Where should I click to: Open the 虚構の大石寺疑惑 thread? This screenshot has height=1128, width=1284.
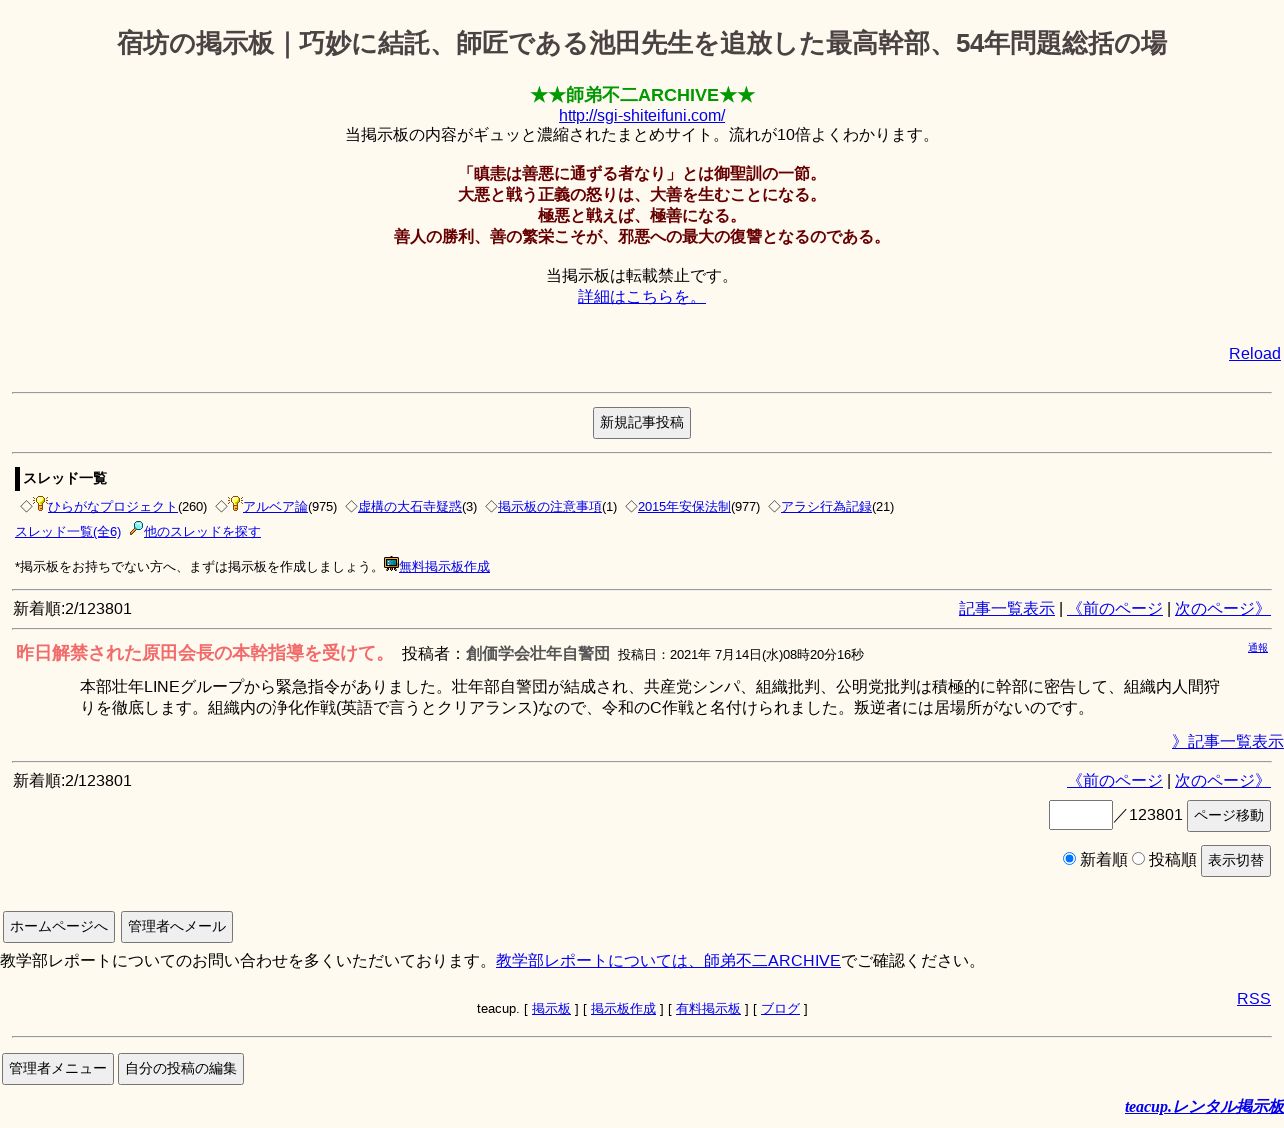click(x=410, y=507)
